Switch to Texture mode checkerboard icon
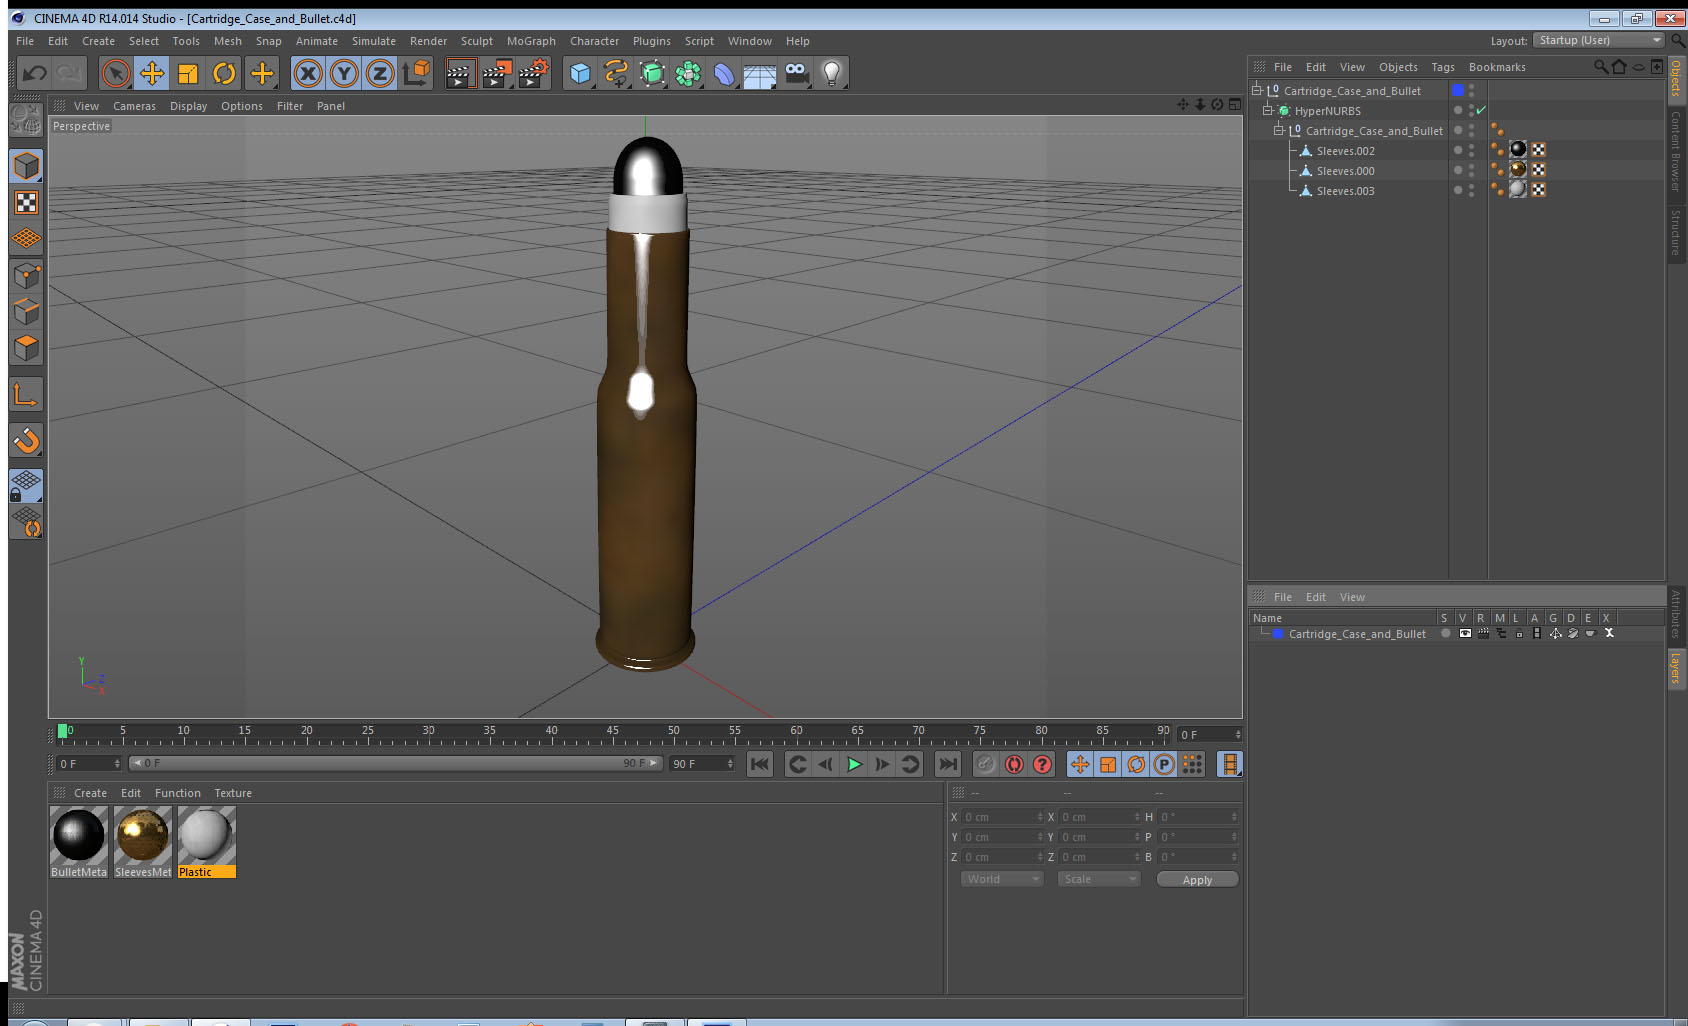Viewport: 1688px width, 1026px height. pos(26,203)
